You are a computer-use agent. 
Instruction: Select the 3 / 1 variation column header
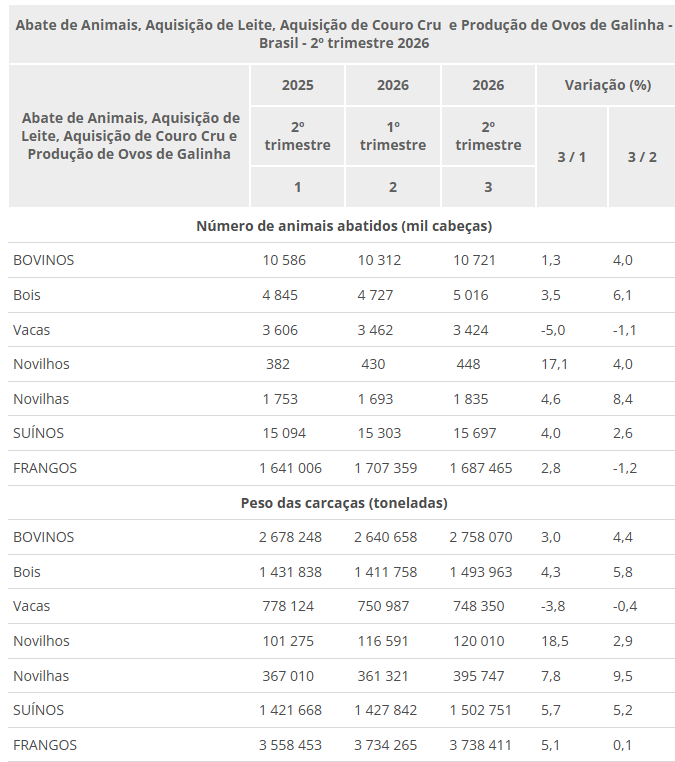pos(571,157)
